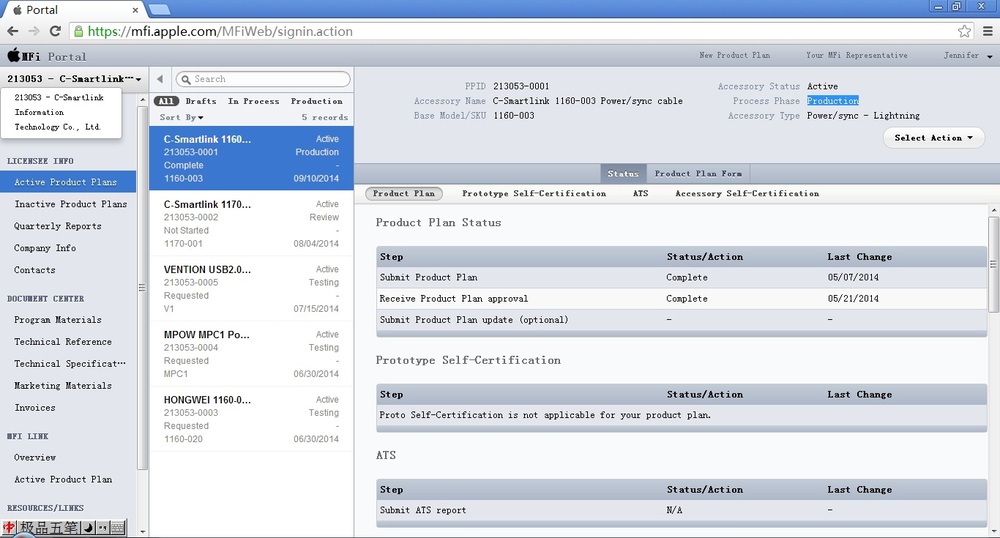Screen dimensions: 1000x538
Task: Click IME Chinese mode icon in taskbar
Action: (x=9, y=528)
